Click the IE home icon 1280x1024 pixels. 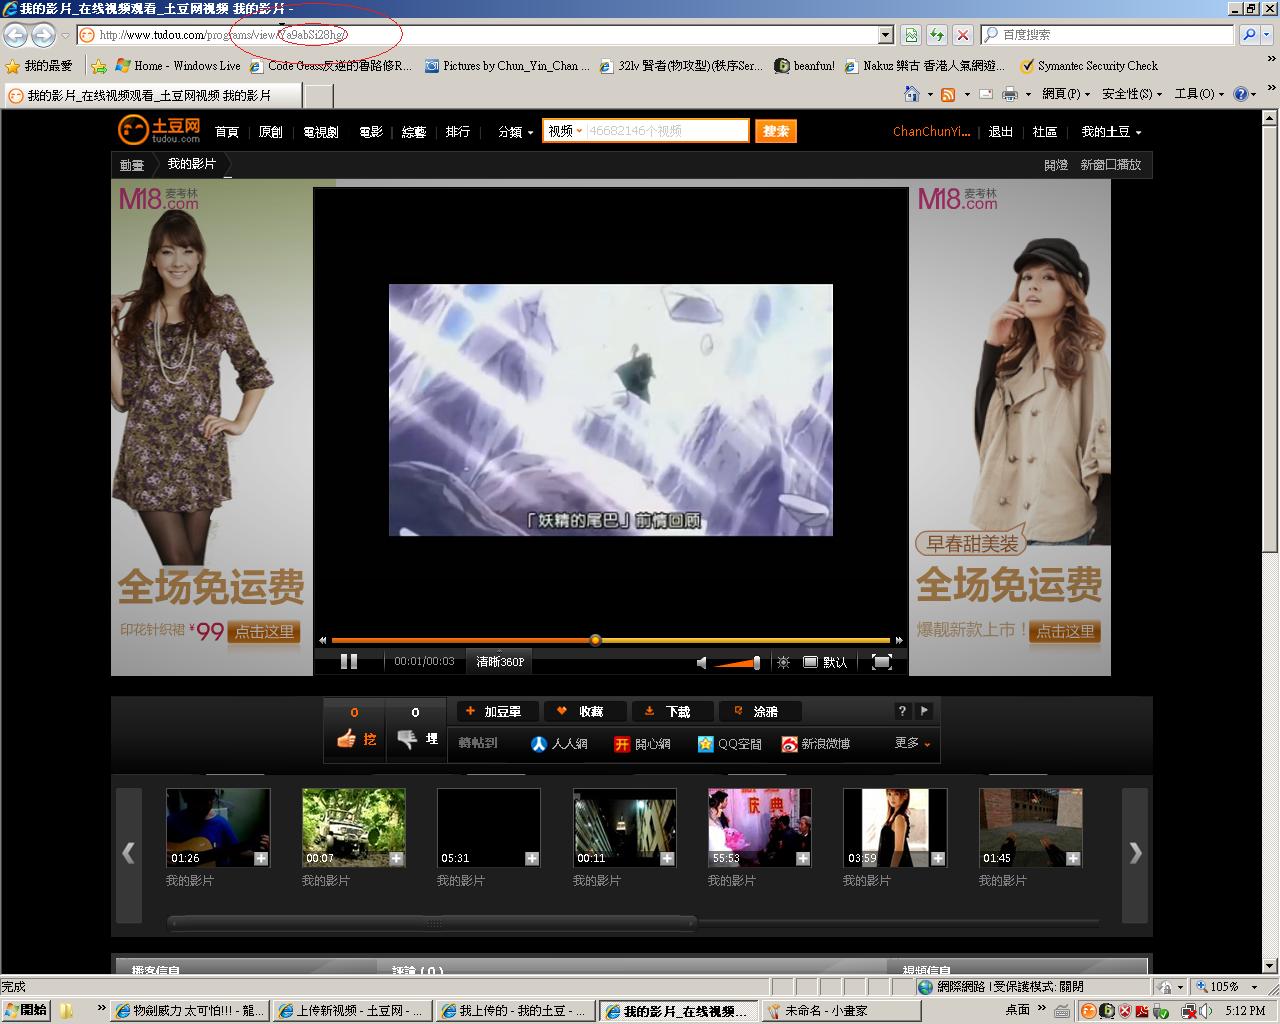[x=911, y=94]
